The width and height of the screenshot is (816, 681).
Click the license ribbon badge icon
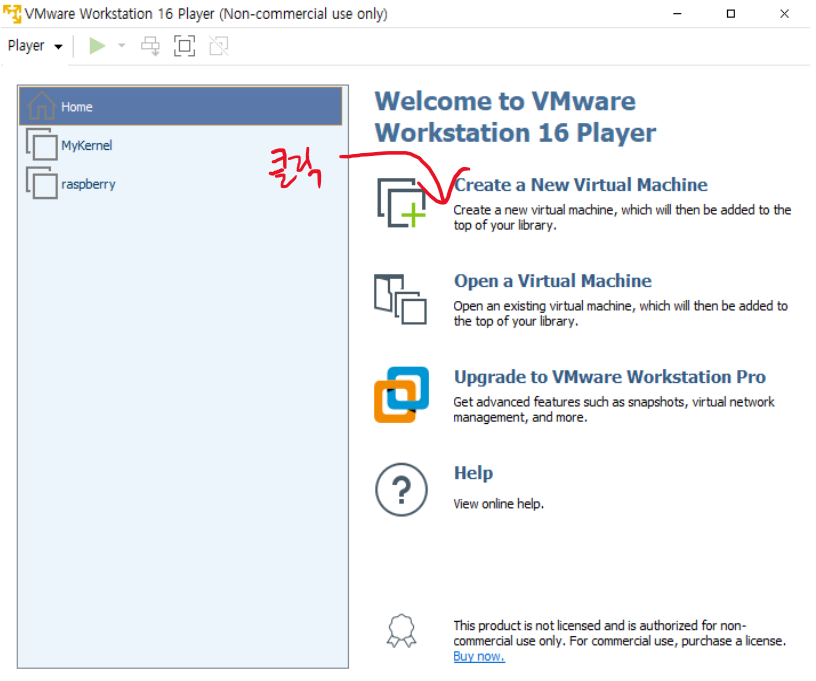[401, 631]
